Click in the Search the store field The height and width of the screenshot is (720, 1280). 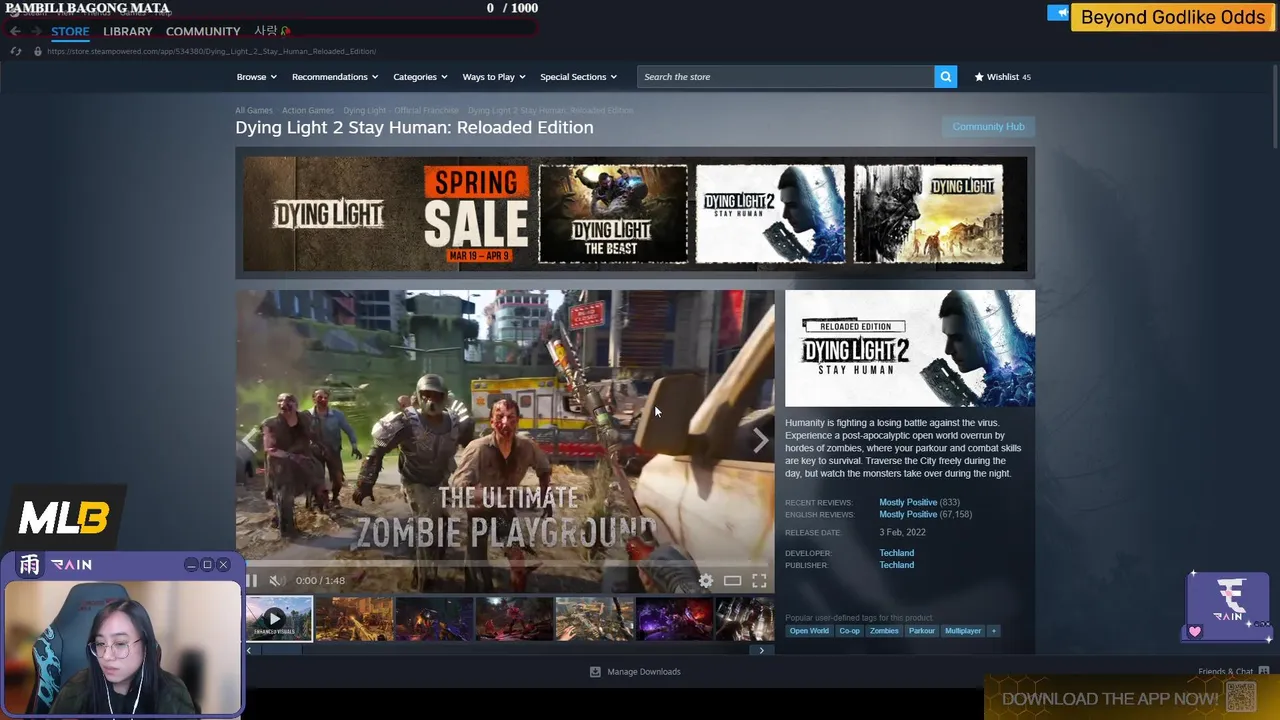click(x=785, y=77)
